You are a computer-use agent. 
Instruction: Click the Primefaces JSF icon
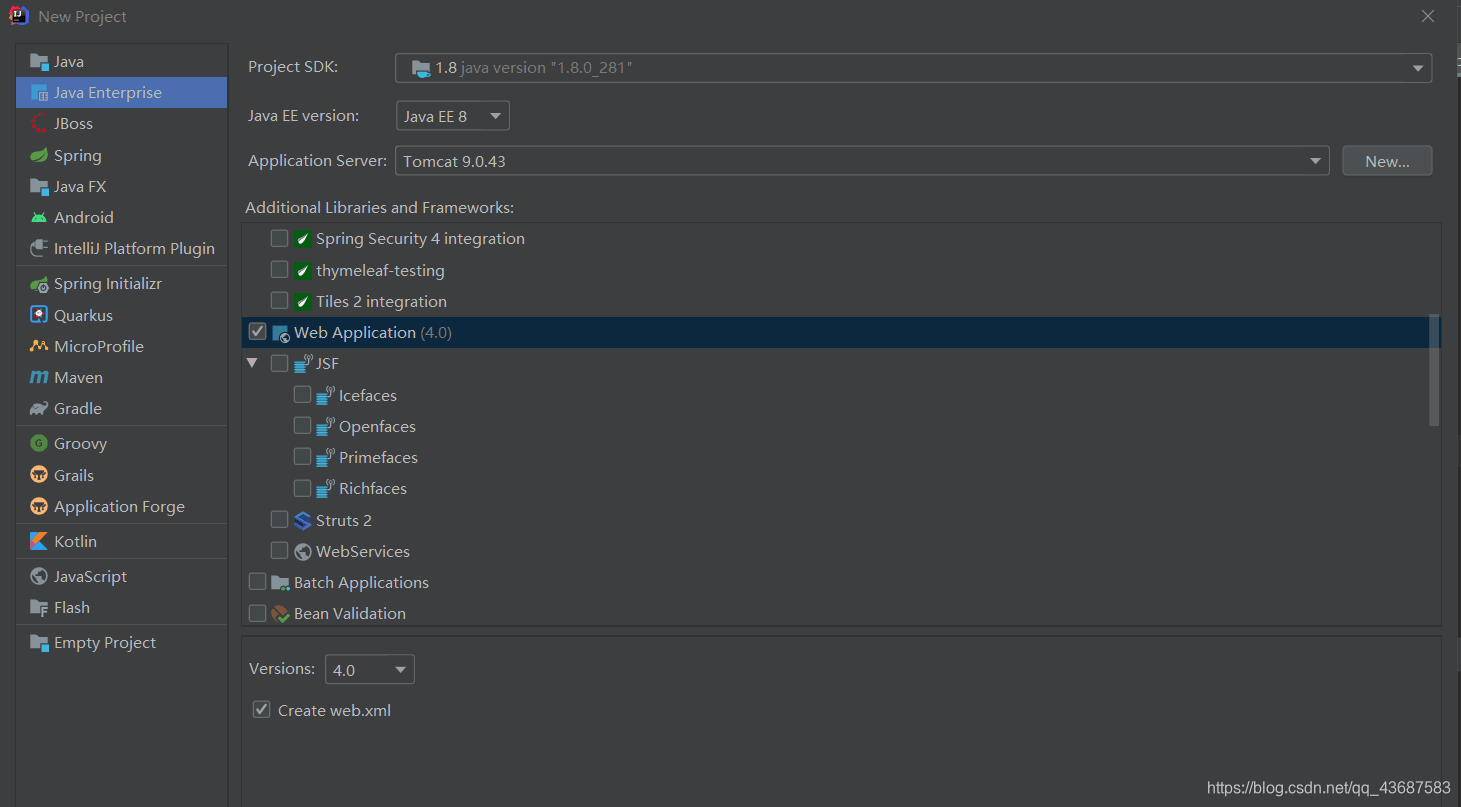pyautogui.click(x=325, y=457)
